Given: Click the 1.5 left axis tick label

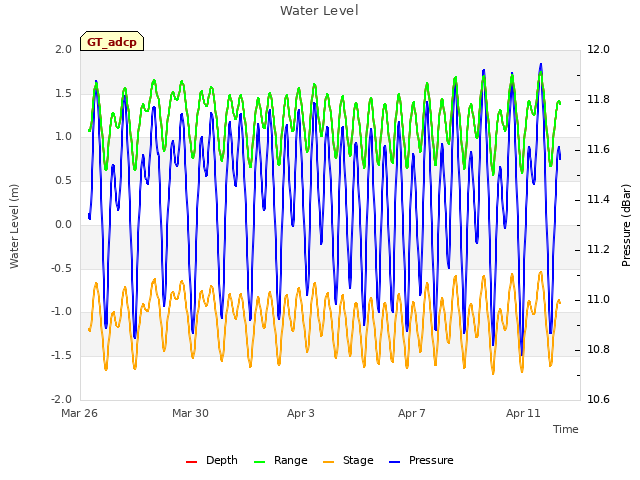Looking at the screenshot, I should click(63, 93).
